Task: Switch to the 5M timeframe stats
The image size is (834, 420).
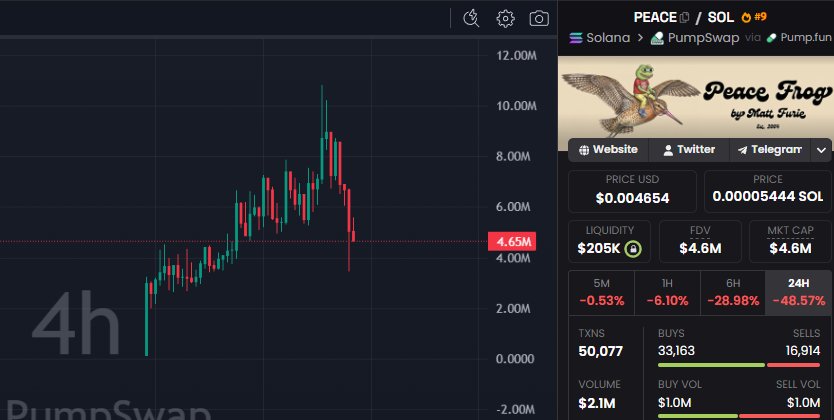Action: (x=601, y=292)
